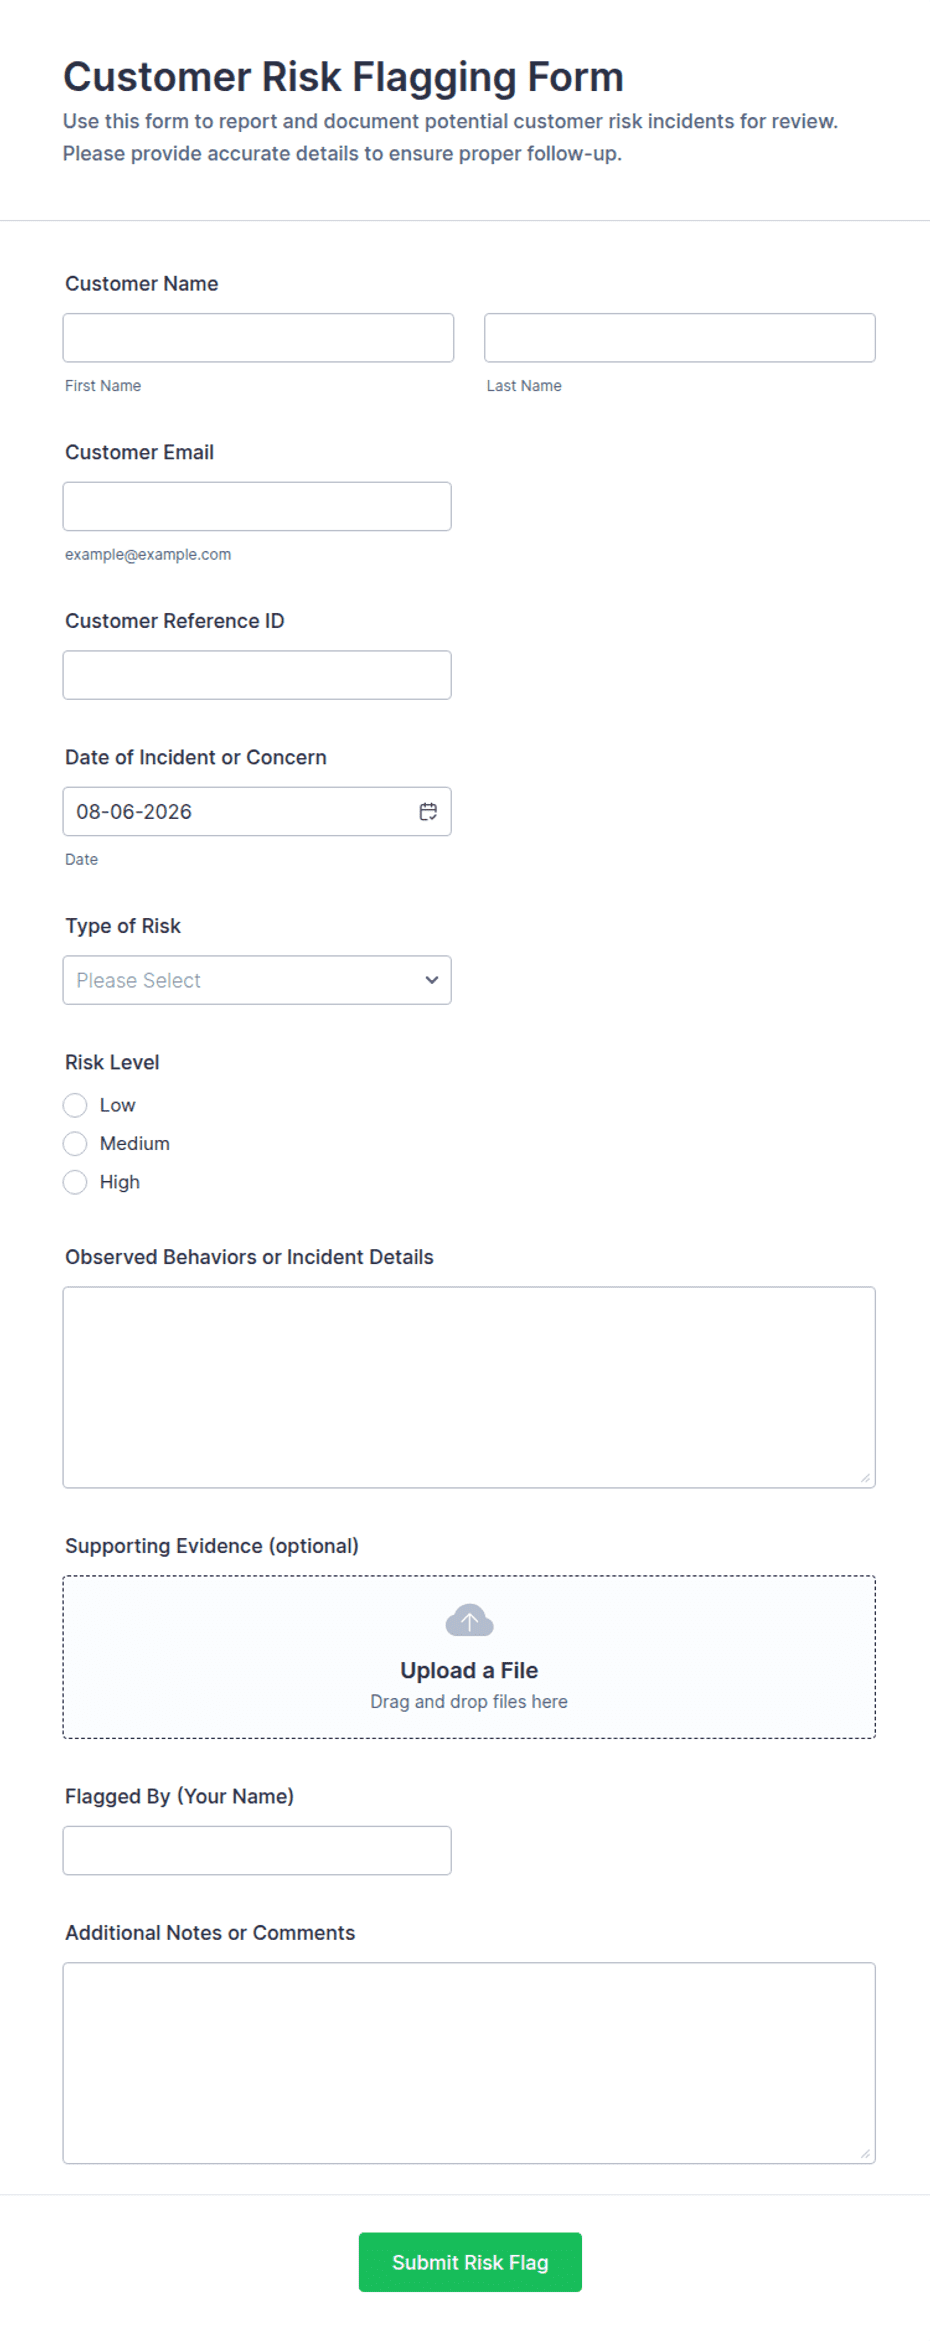Select the Medium risk level radio
930x2341 pixels.
click(x=75, y=1143)
